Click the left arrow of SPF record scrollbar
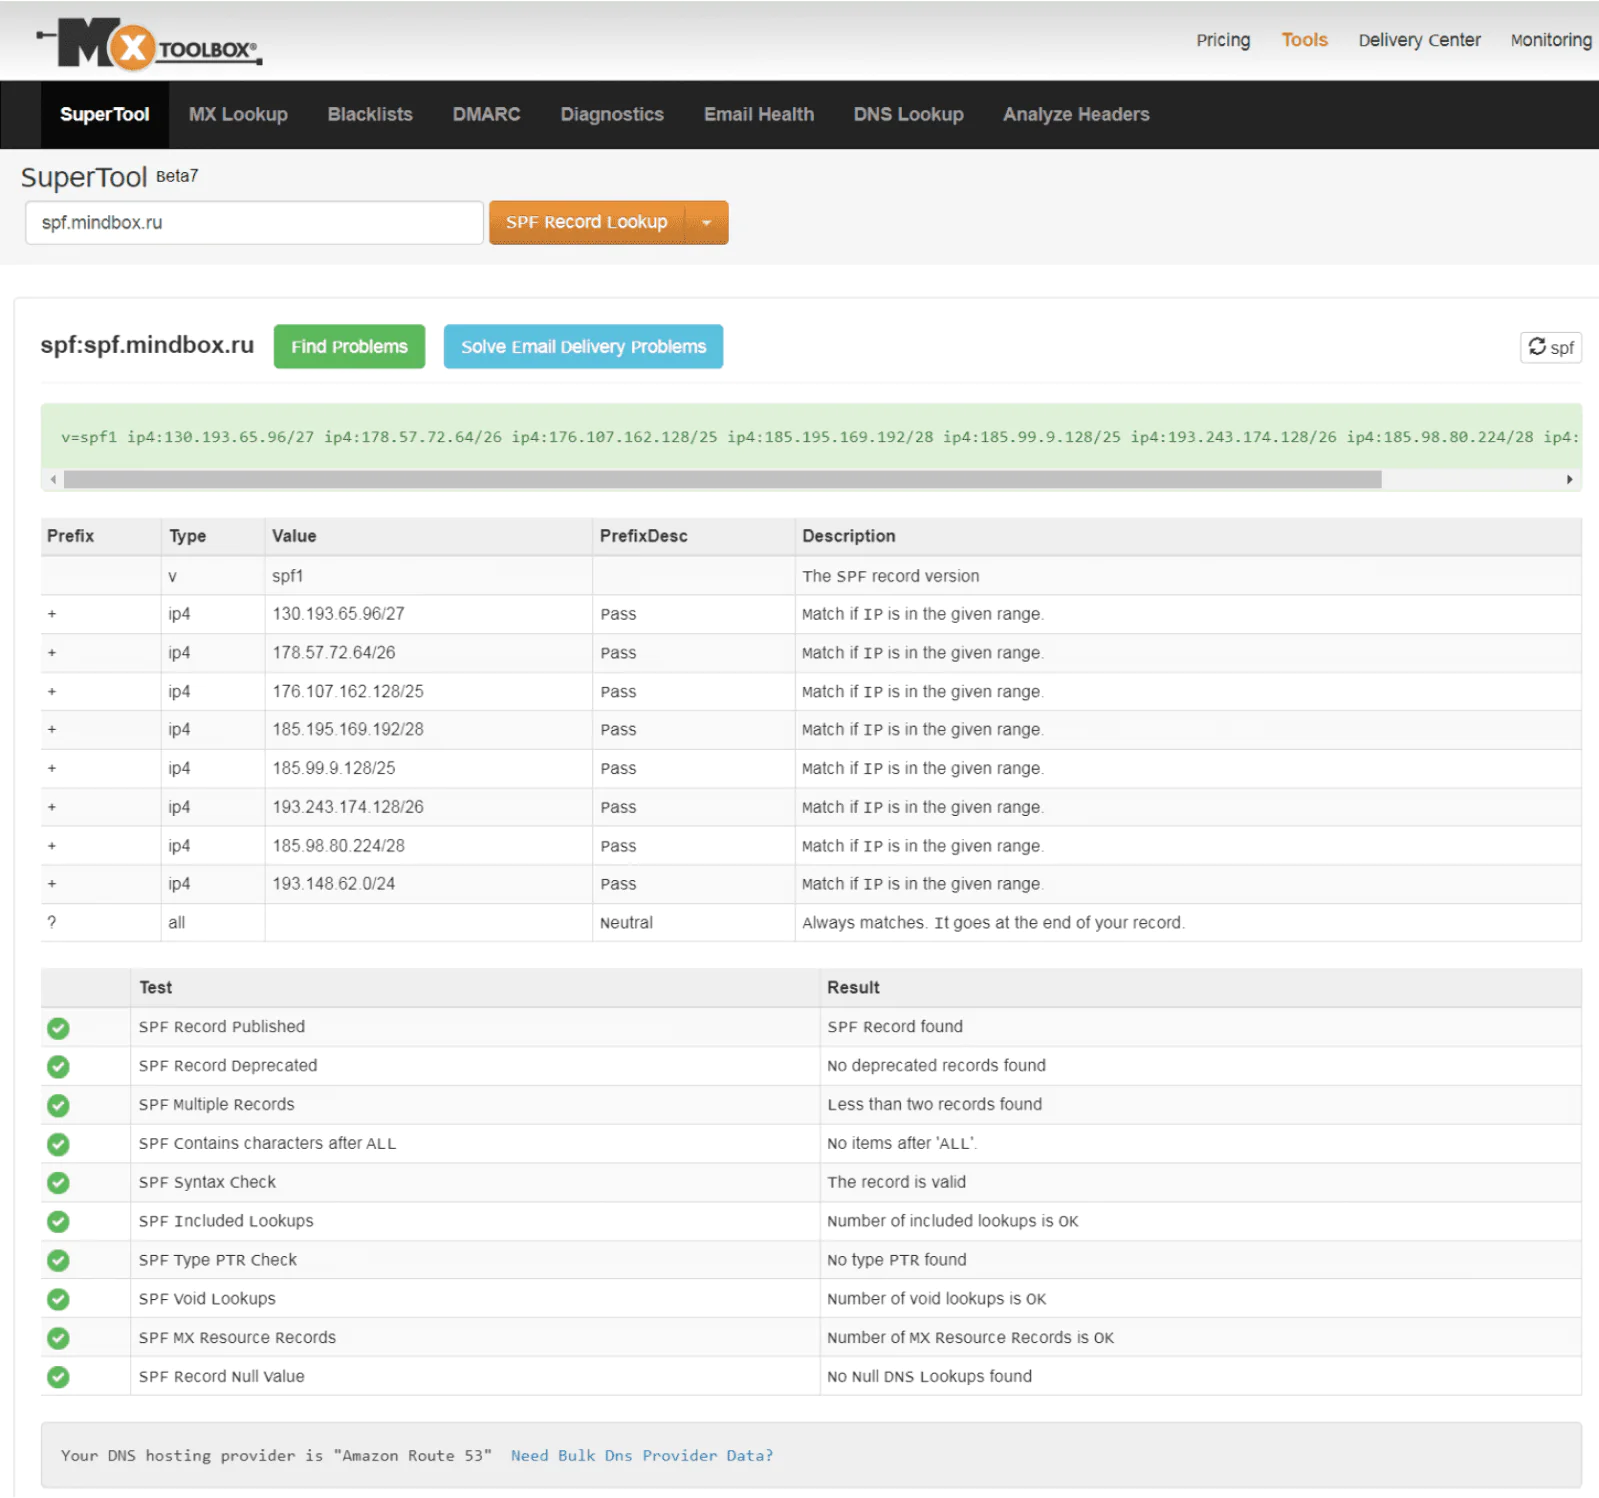The width and height of the screenshot is (1599, 1498). click(x=53, y=480)
